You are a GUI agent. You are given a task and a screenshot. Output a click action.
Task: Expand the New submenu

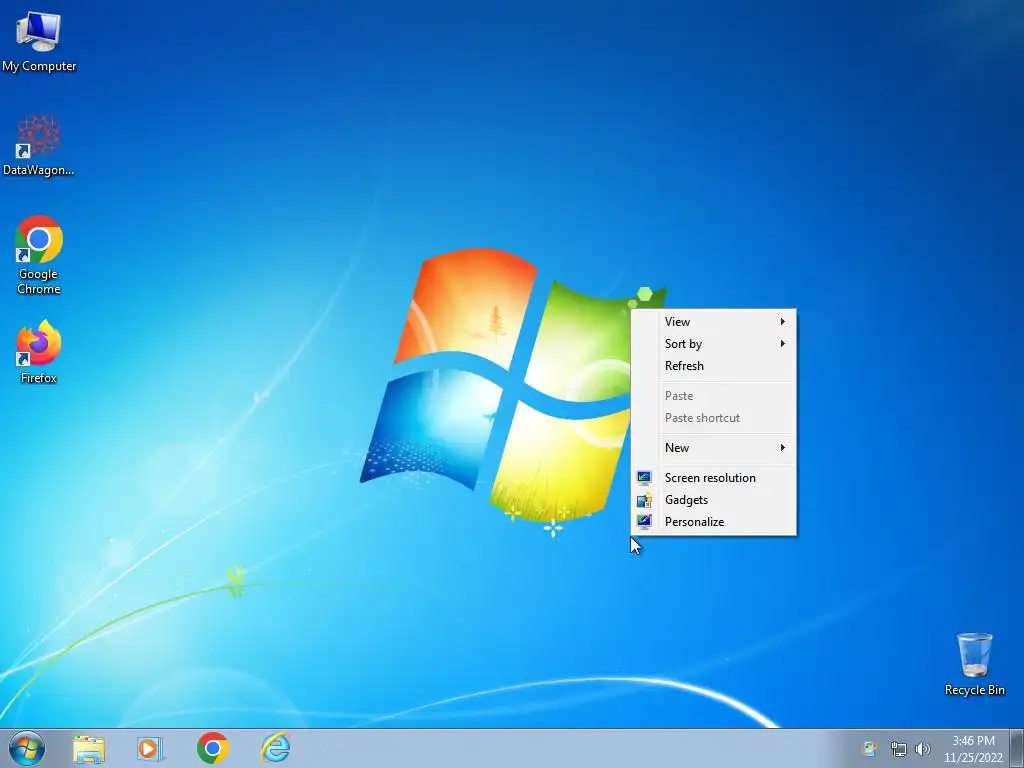pyautogui.click(x=713, y=447)
